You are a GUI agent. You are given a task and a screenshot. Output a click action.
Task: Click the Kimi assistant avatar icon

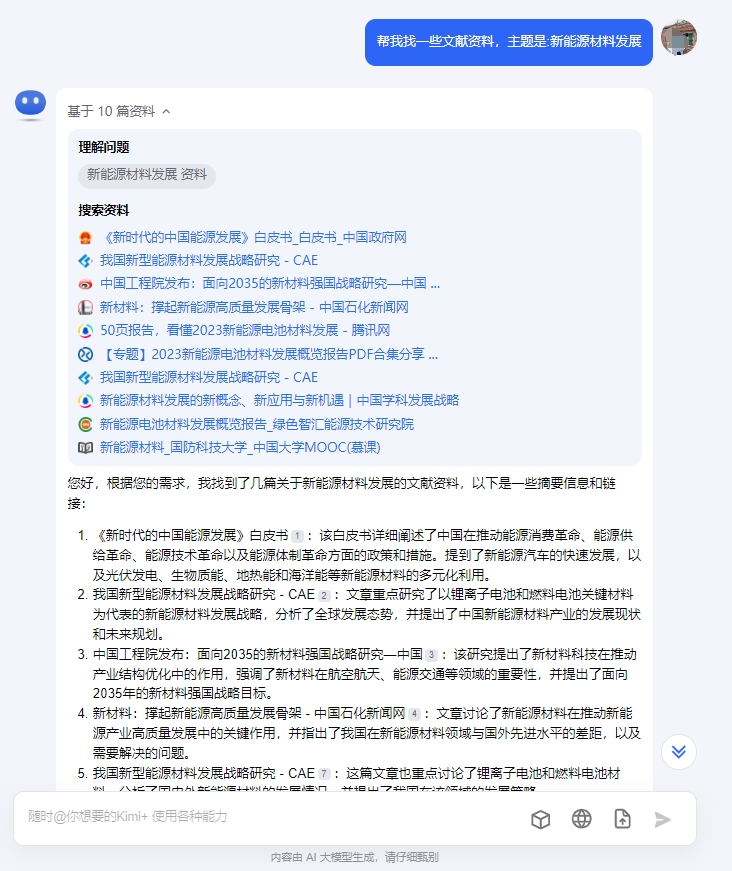coord(31,104)
